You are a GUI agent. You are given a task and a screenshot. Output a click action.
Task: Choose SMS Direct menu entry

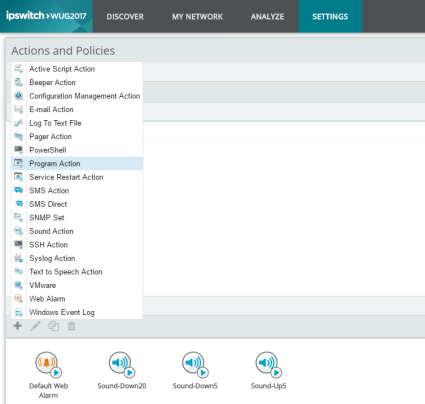[x=77, y=204]
